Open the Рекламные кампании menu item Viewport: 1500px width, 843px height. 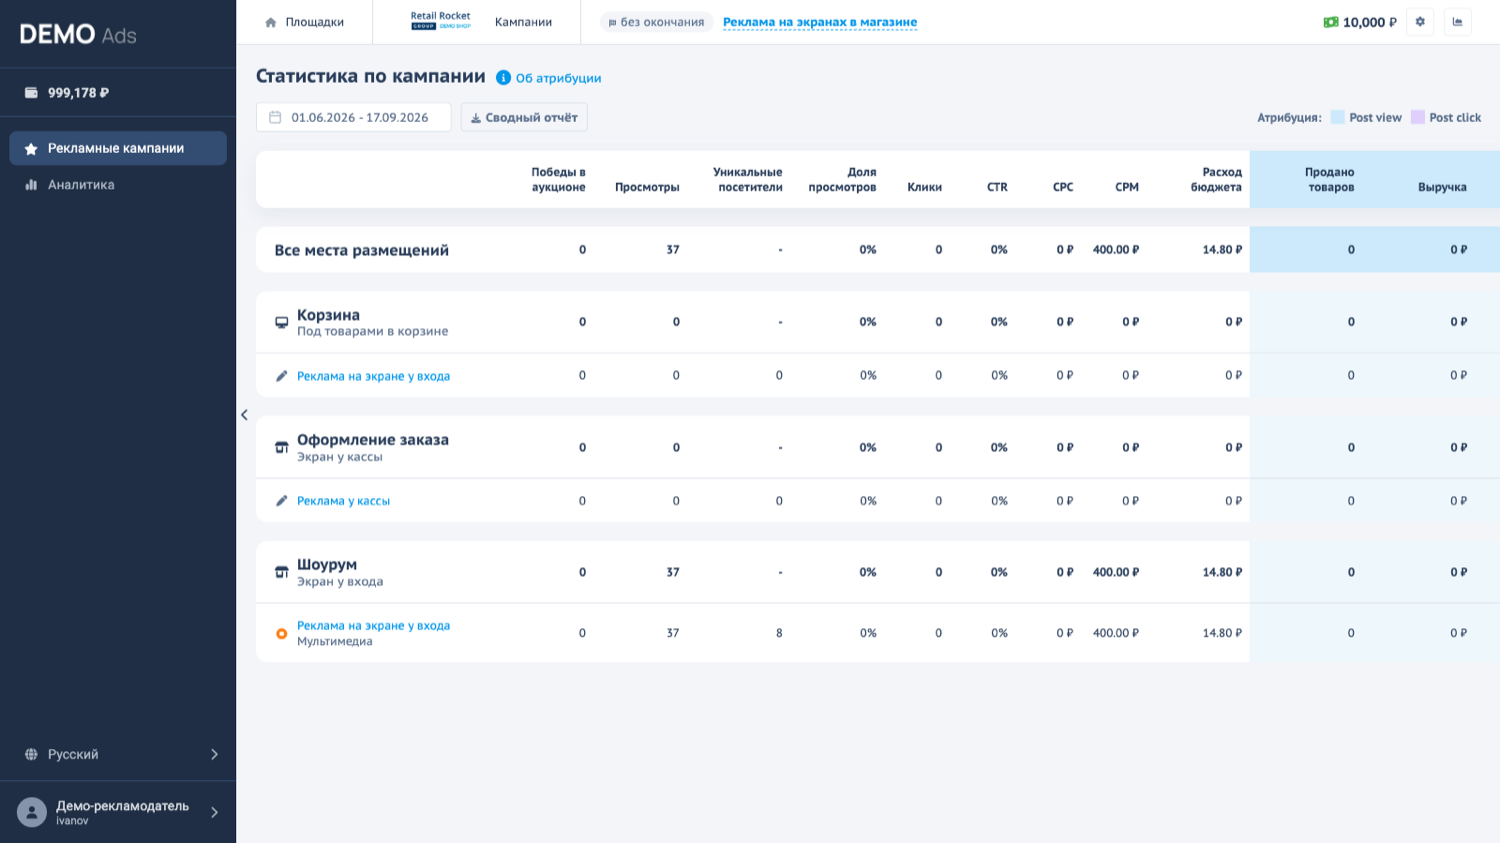pos(118,148)
